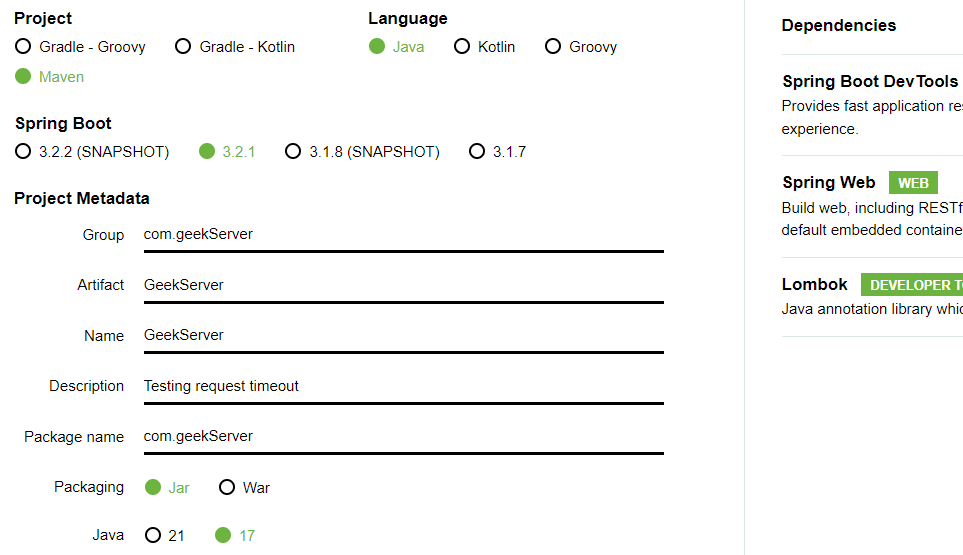
Task: Focus the Name input field
Action: [x=403, y=335]
